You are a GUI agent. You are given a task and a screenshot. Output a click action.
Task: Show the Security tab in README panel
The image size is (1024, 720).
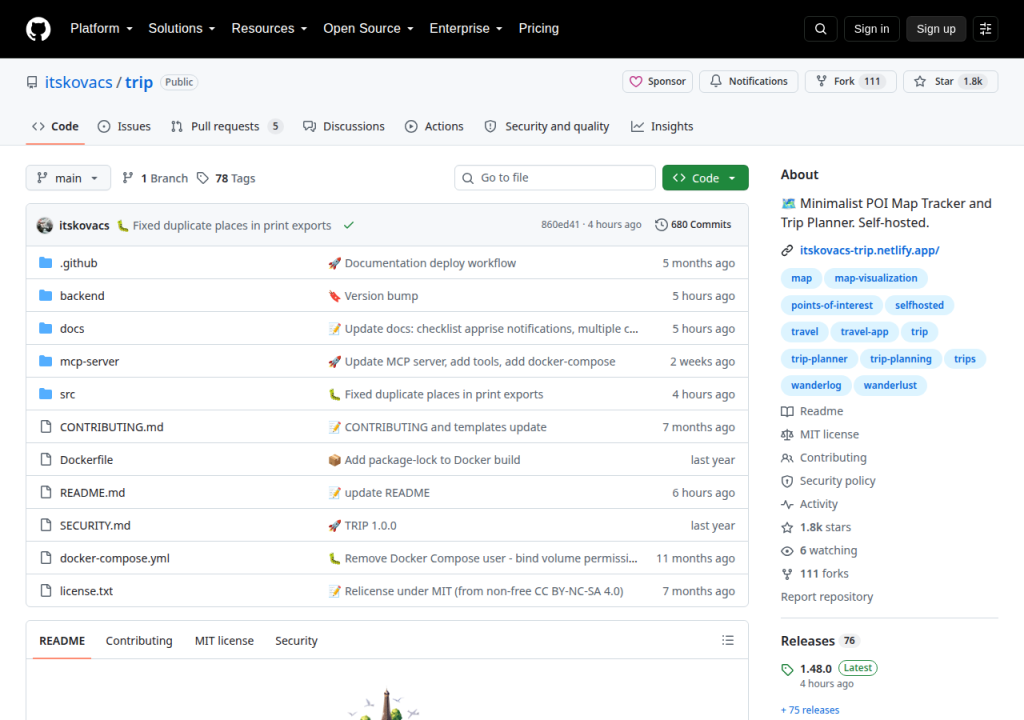tap(296, 641)
